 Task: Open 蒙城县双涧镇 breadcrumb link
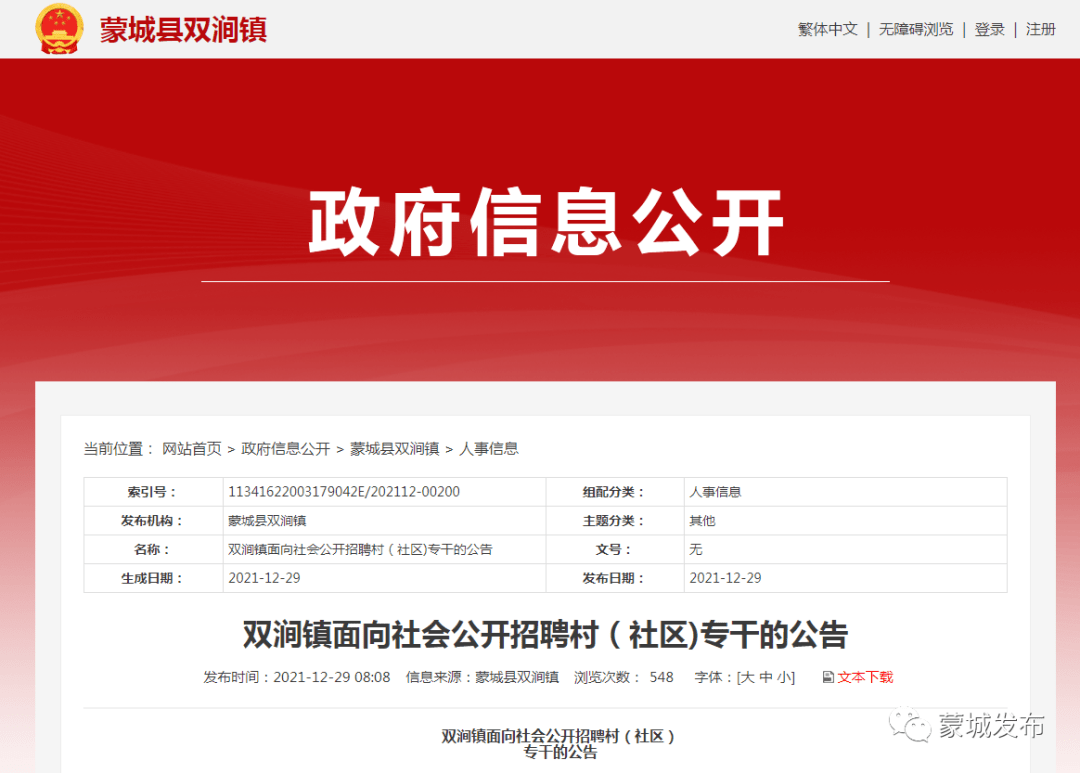[x=394, y=449]
